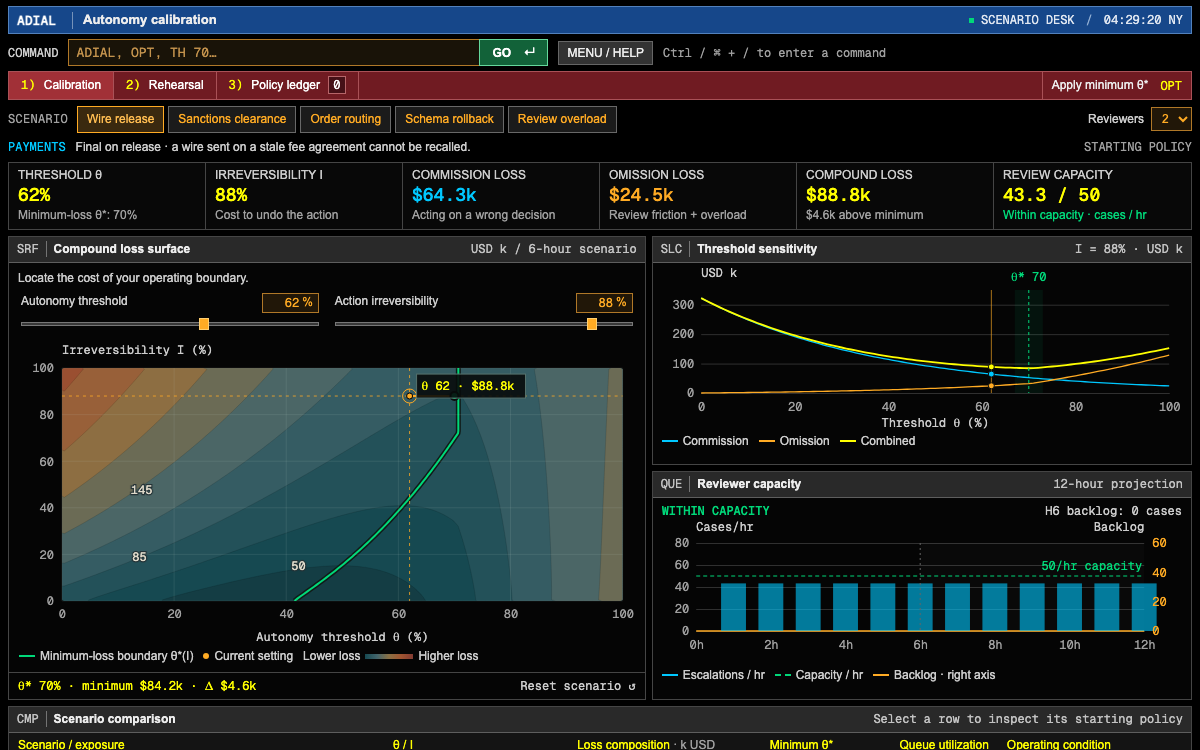Choose the Sanctions clearance scenario
Viewport: 1200px width, 750px height.
click(x=232, y=119)
